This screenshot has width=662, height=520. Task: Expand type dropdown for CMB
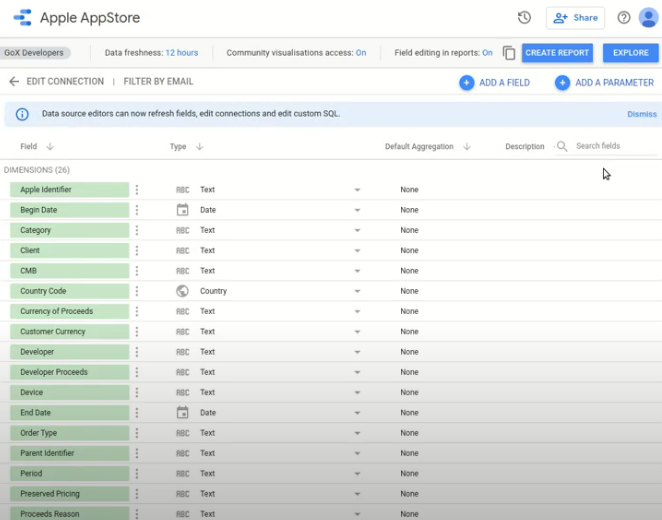pyautogui.click(x=357, y=271)
